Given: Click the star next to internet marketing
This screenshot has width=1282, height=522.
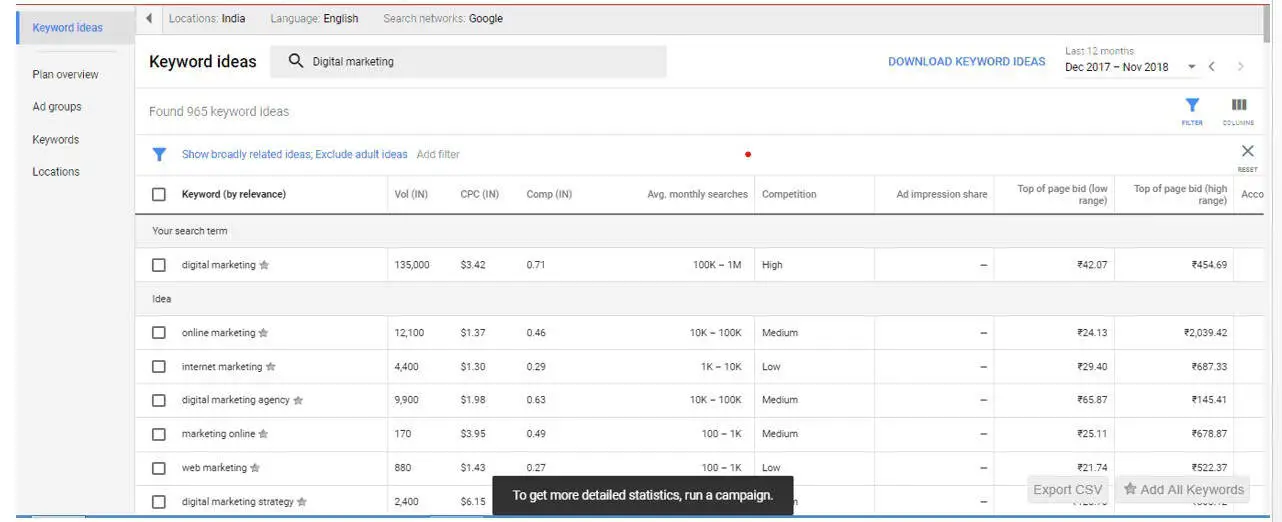Looking at the screenshot, I should click(270, 367).
